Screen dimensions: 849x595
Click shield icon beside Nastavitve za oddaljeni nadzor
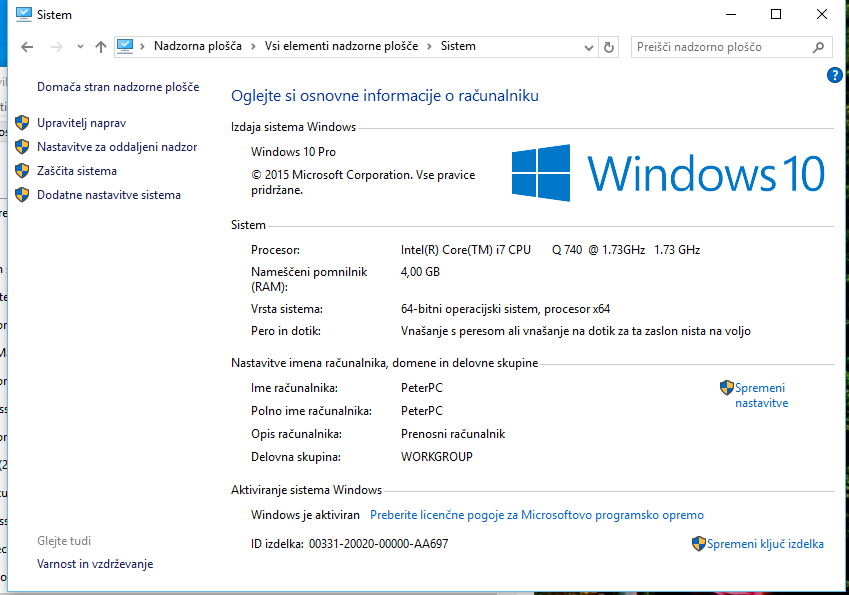22,147
